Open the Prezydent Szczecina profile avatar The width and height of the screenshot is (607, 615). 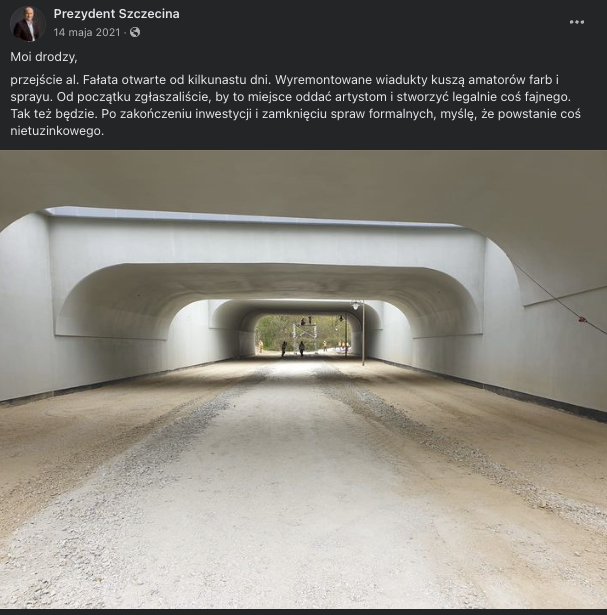click(x=27, y=24)
